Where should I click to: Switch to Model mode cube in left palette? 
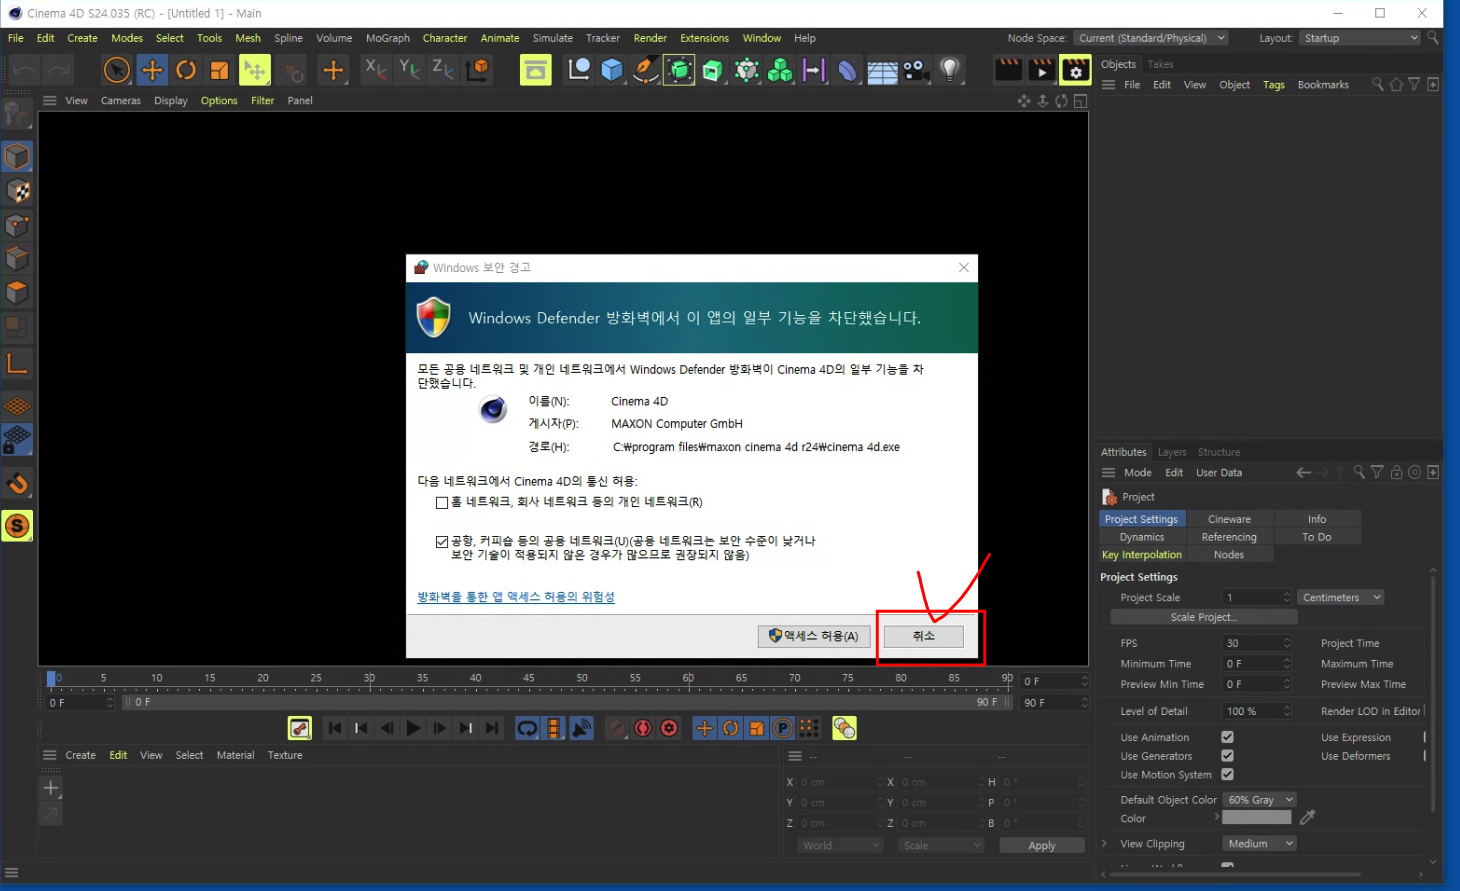(x=17, y=157)
